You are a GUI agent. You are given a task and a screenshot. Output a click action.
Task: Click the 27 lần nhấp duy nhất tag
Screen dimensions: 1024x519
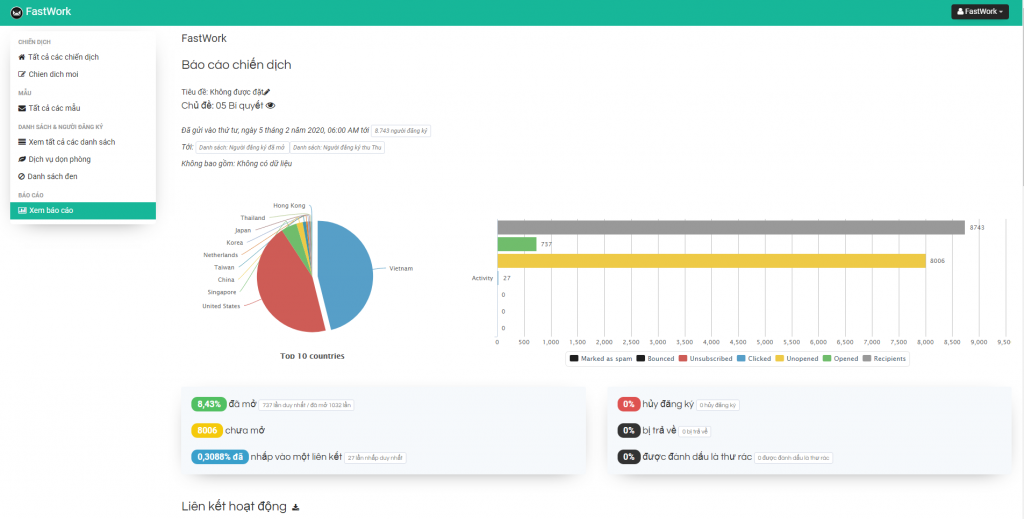tap(376, 458)
